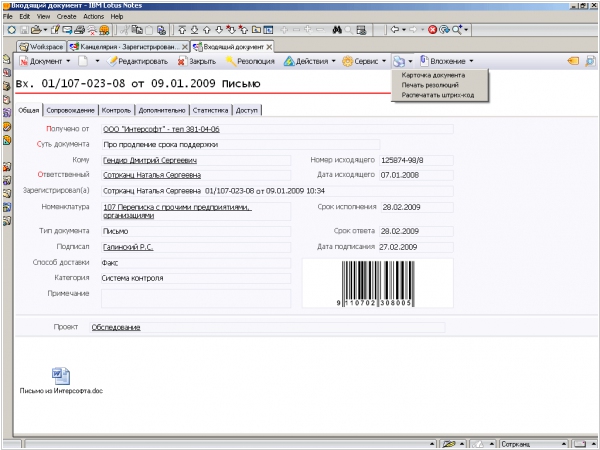
Task: Switch to the Сопровождение tab
Action: click(70, 110)
